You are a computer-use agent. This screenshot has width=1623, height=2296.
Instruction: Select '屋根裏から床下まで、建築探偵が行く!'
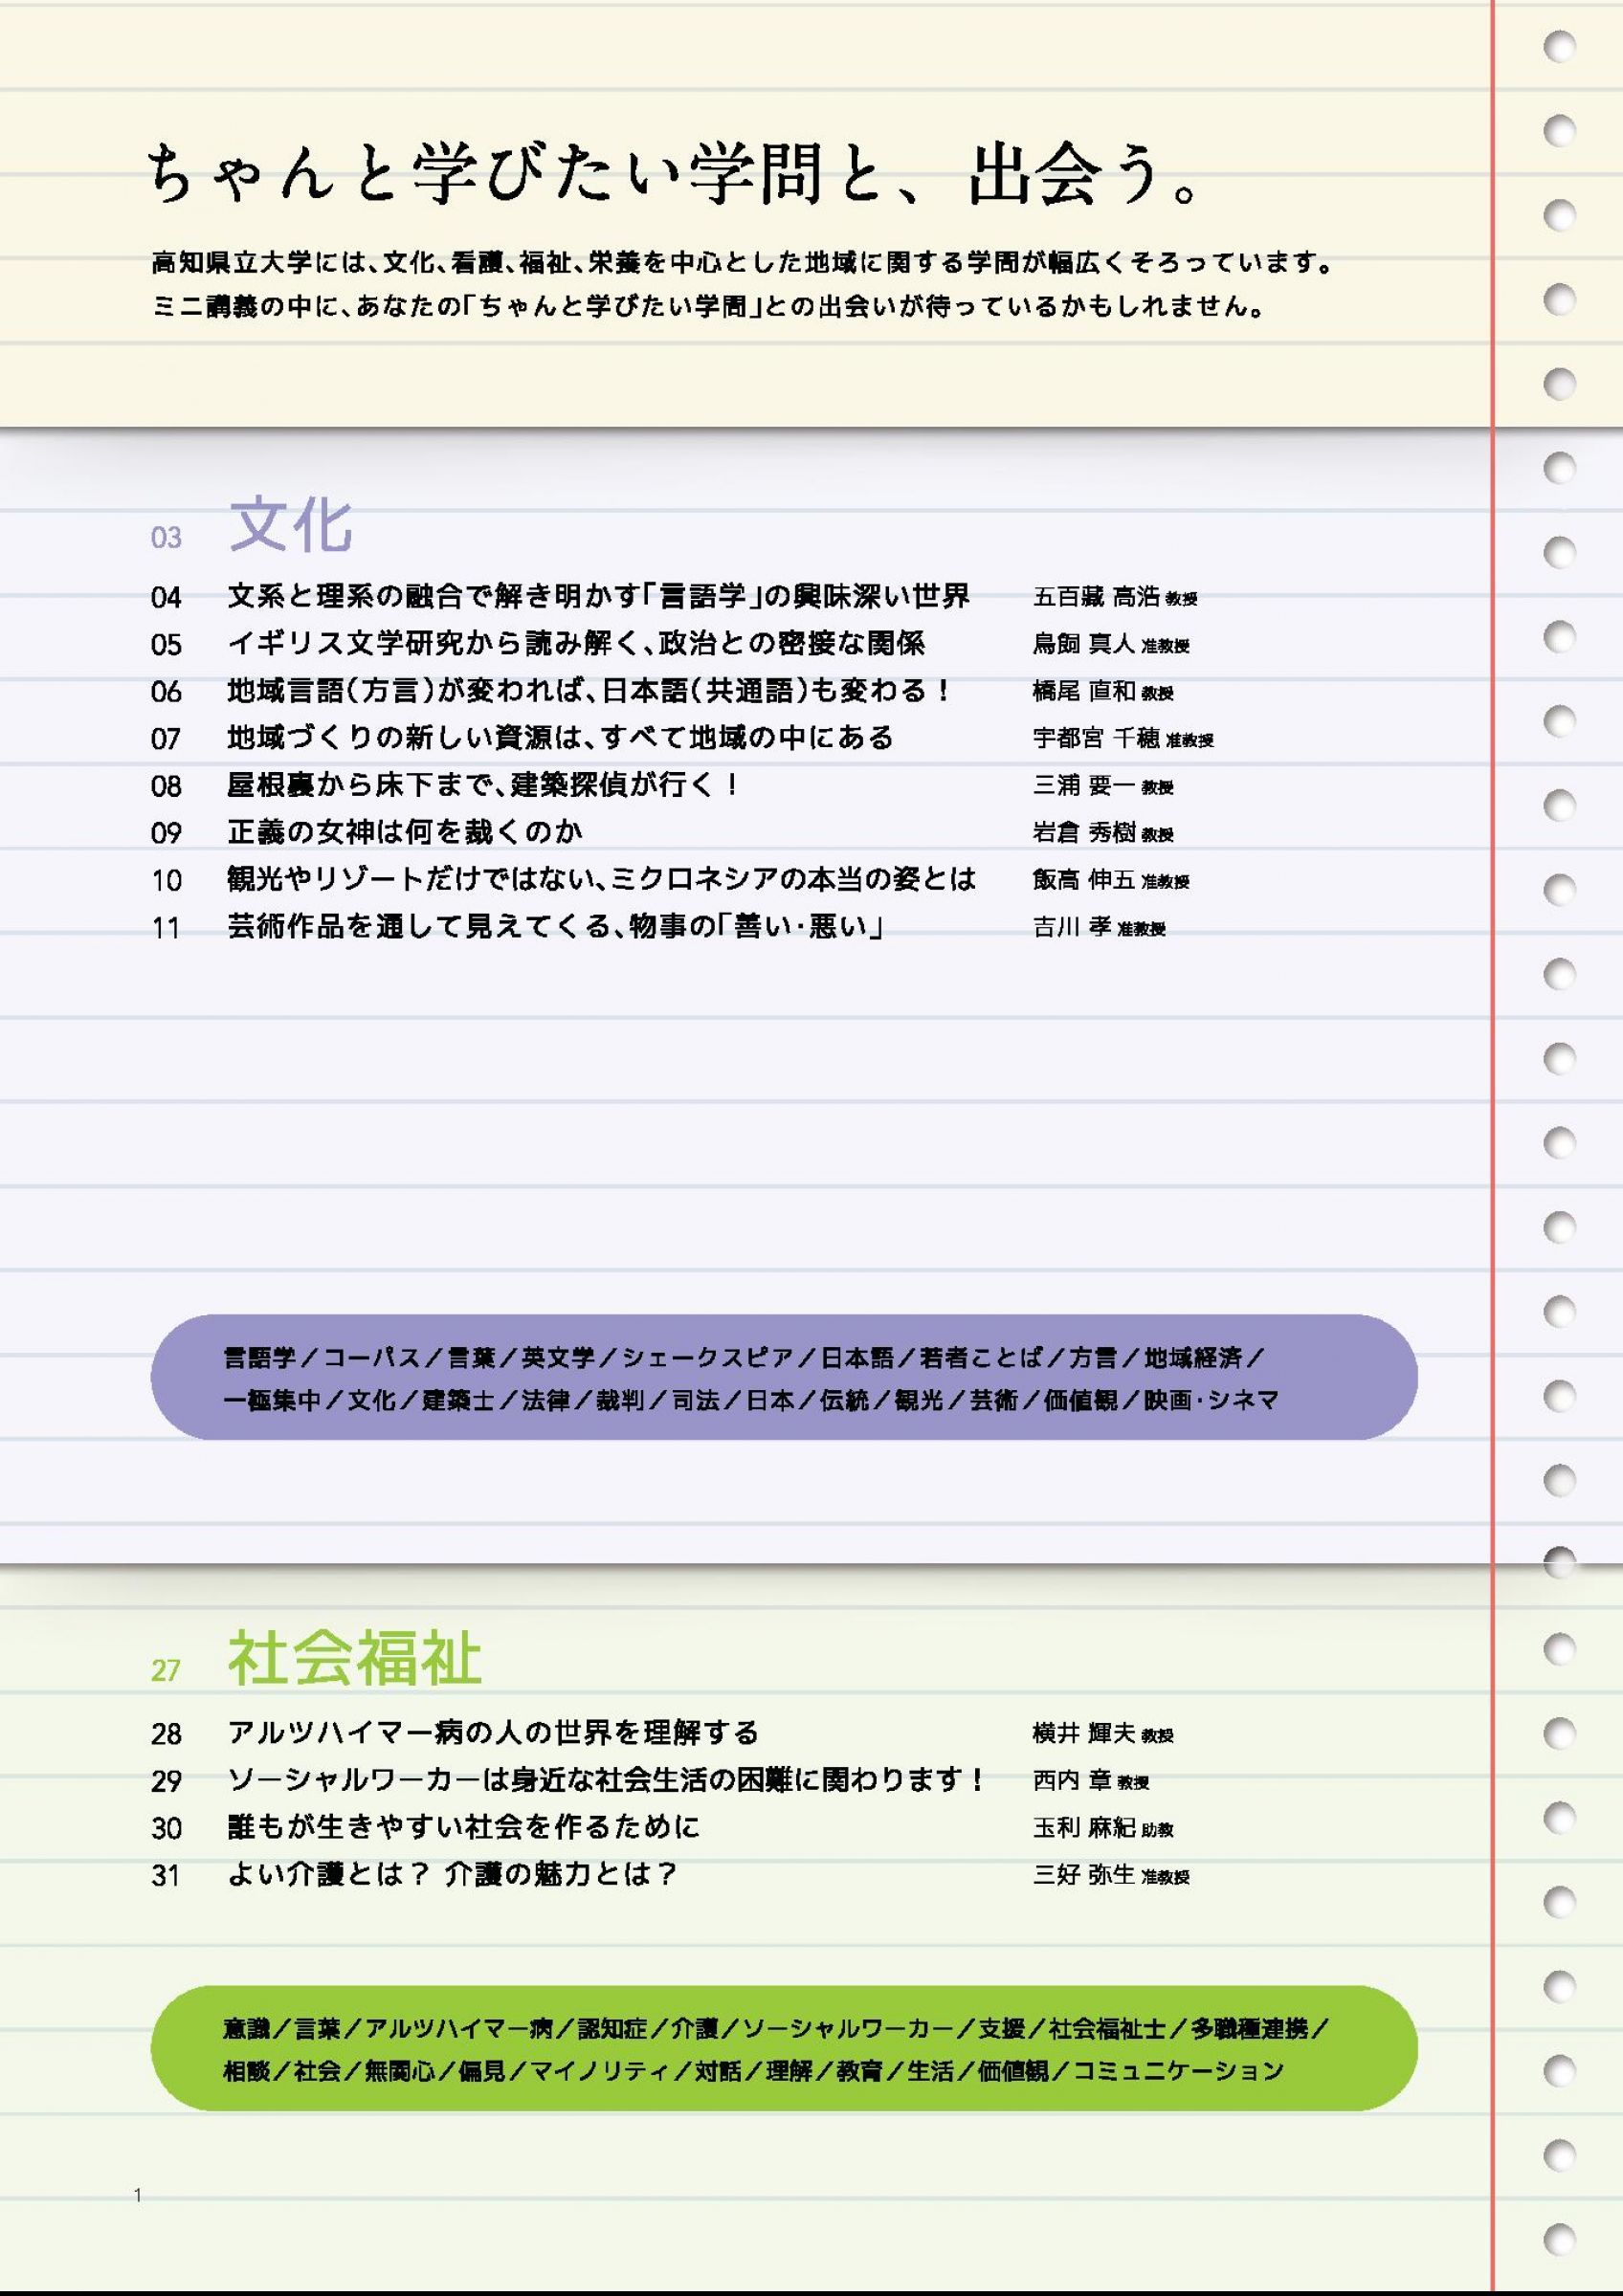(x=484, y=785)
